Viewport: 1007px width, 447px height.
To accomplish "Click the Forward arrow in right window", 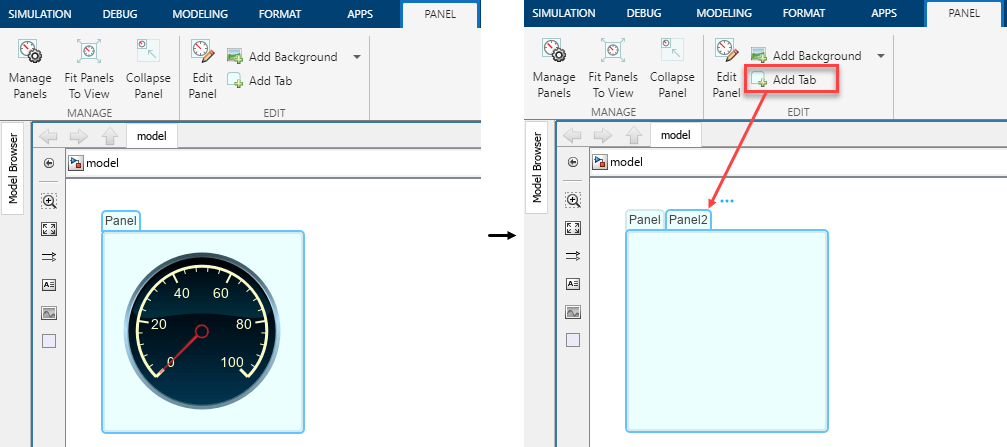I will pyautogui.click(x=603, y=135).
